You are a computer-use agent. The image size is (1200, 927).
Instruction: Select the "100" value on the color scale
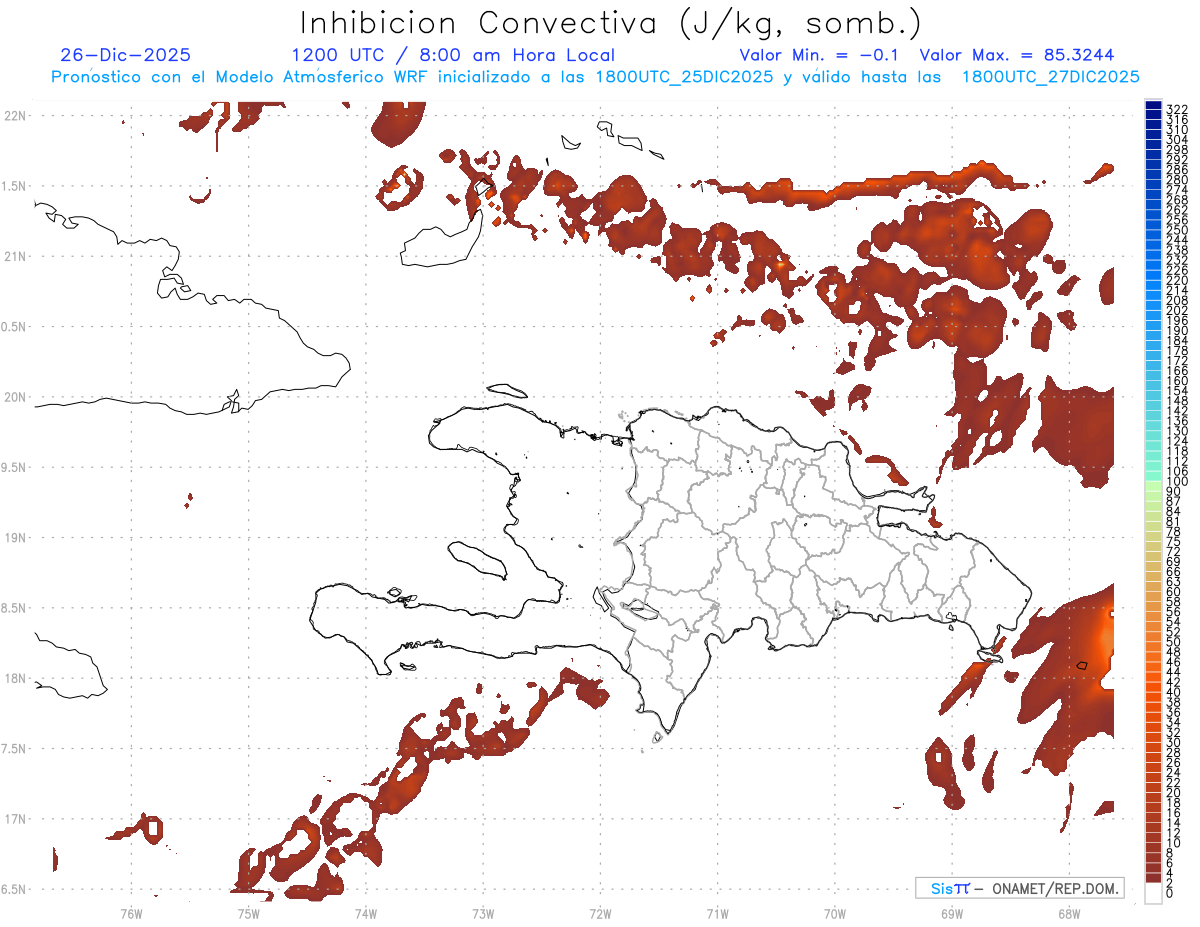pos(1177,483)
